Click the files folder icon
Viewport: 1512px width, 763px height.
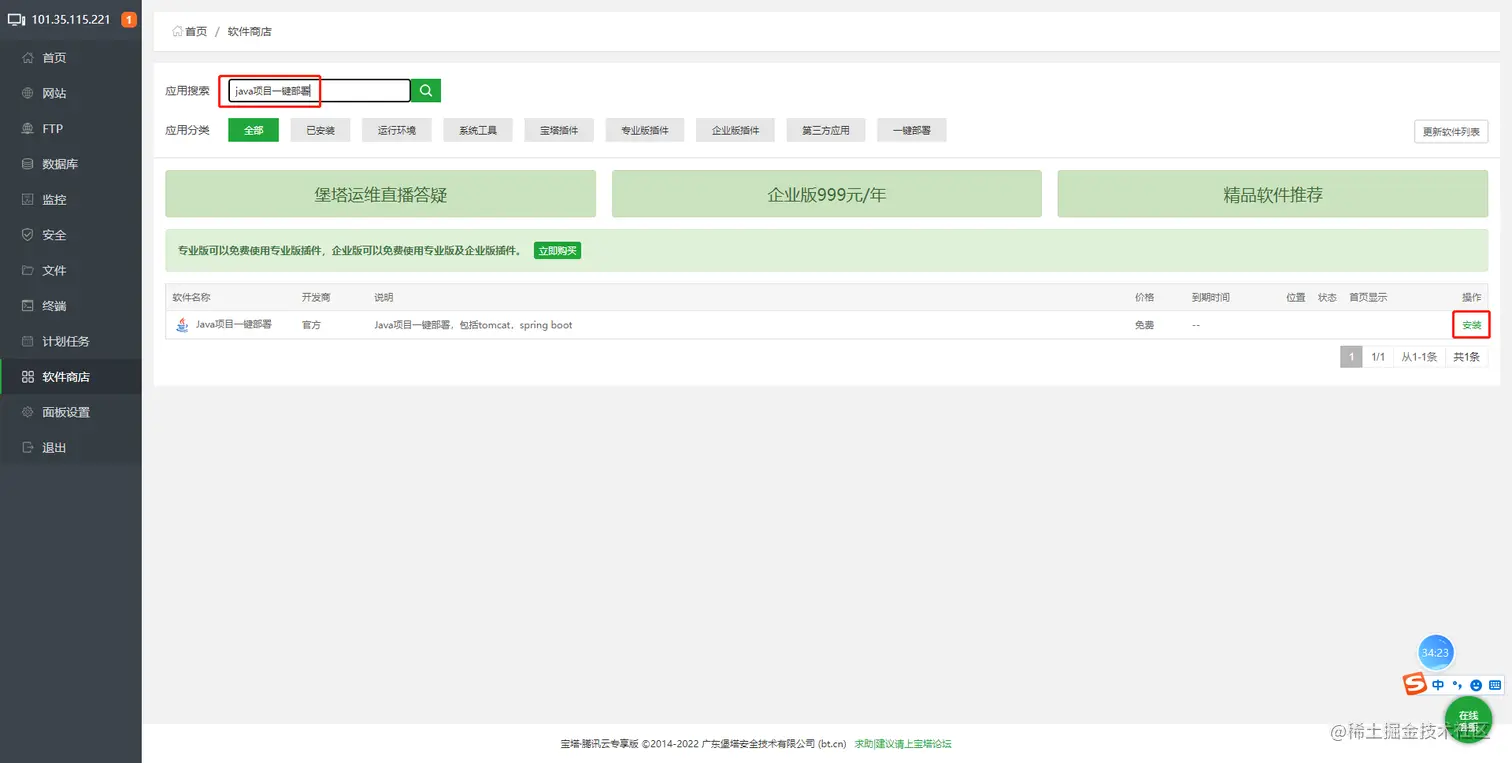click(x=28, y=271)
